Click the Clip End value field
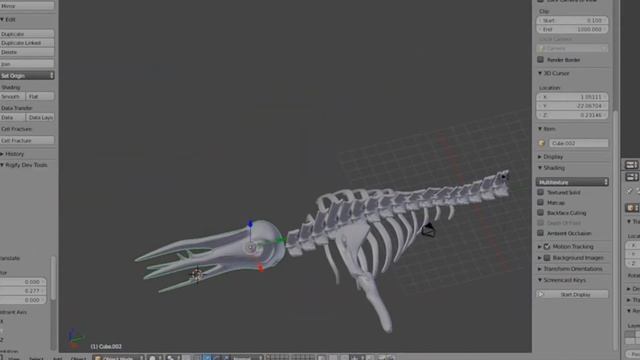Viewport: 640px width, 360px height. 572,29
